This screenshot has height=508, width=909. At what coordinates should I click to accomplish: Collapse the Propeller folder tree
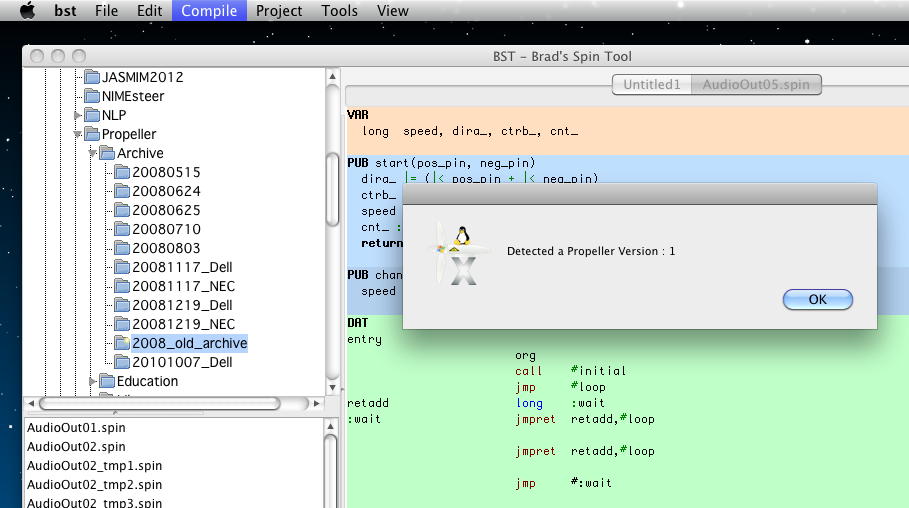tap(77, 134)
